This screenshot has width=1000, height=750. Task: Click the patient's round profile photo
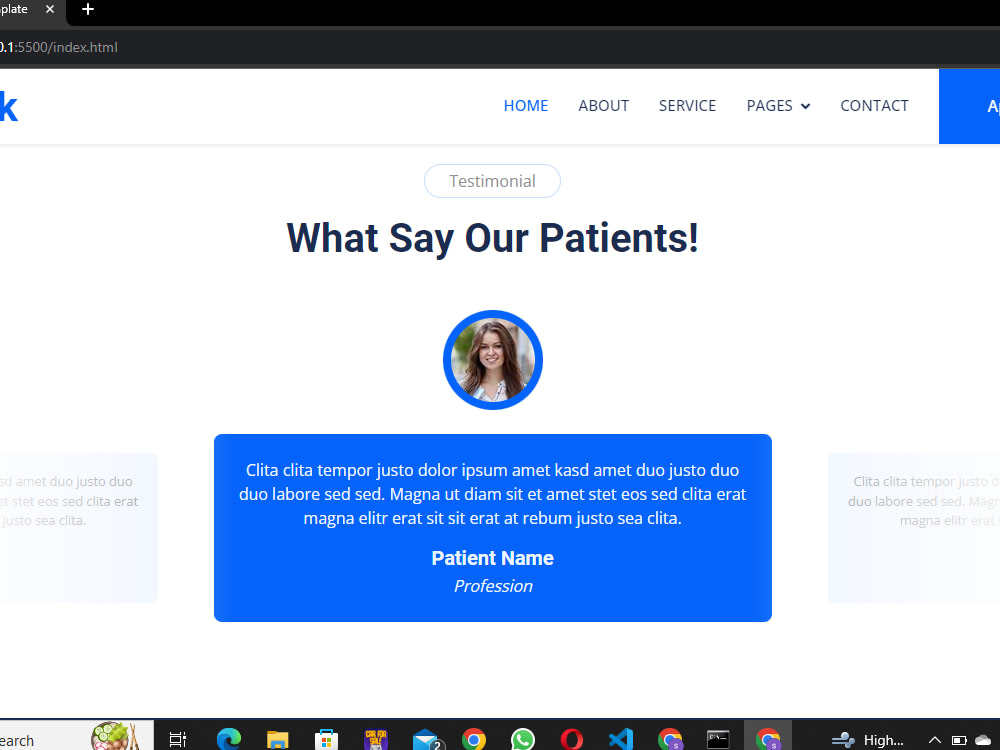pyautogui.click(x=493, y=360)
